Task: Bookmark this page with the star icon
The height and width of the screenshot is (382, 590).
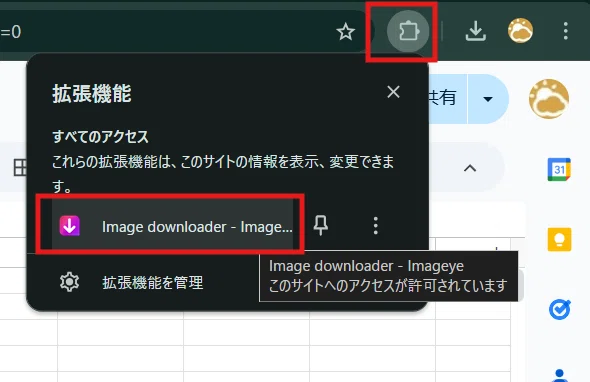Action: click(345, 32)
